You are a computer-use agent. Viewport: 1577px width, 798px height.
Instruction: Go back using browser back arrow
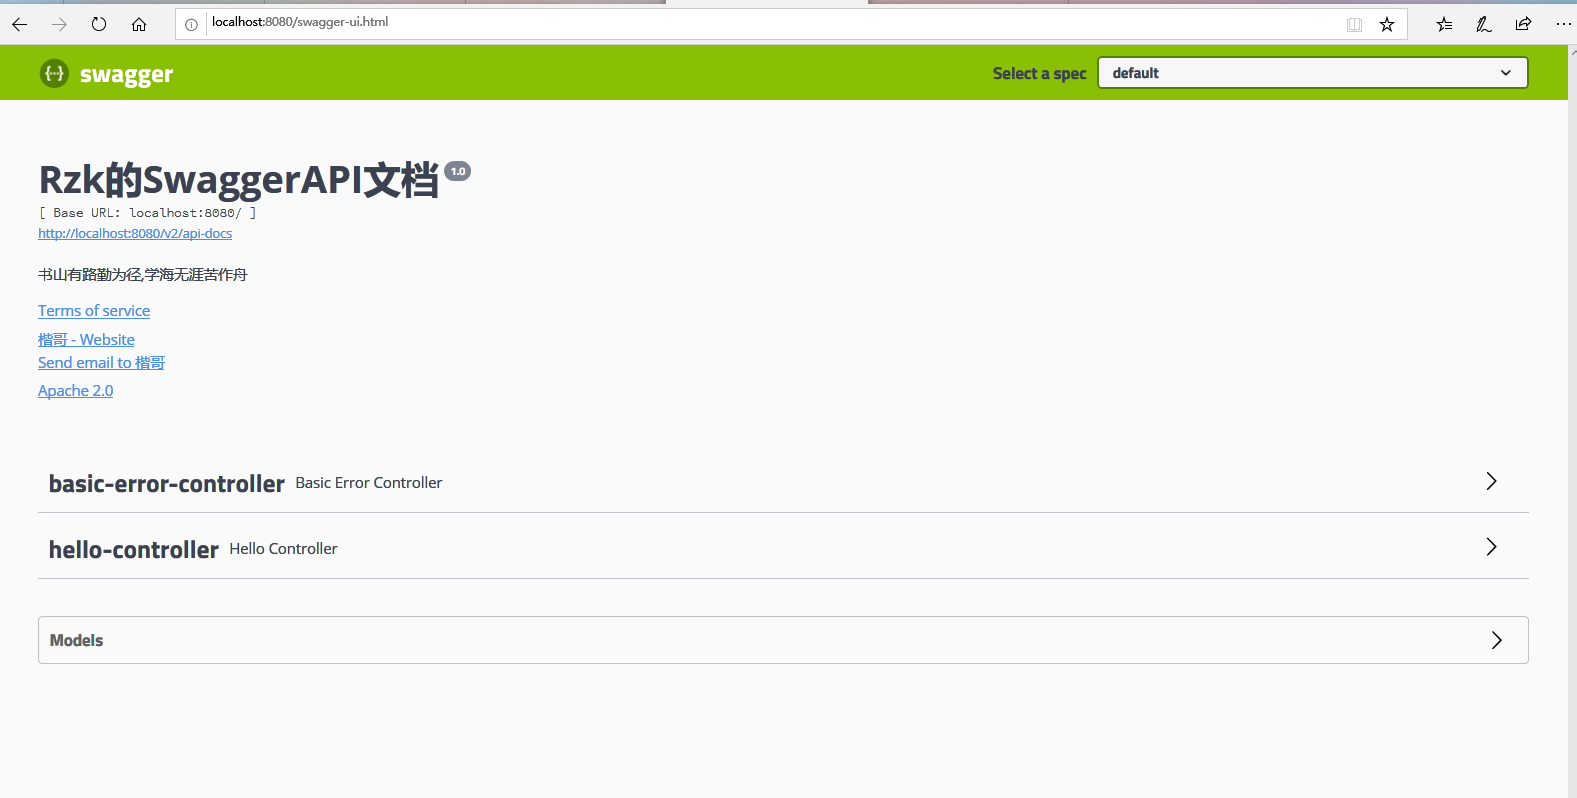(20, 25)
